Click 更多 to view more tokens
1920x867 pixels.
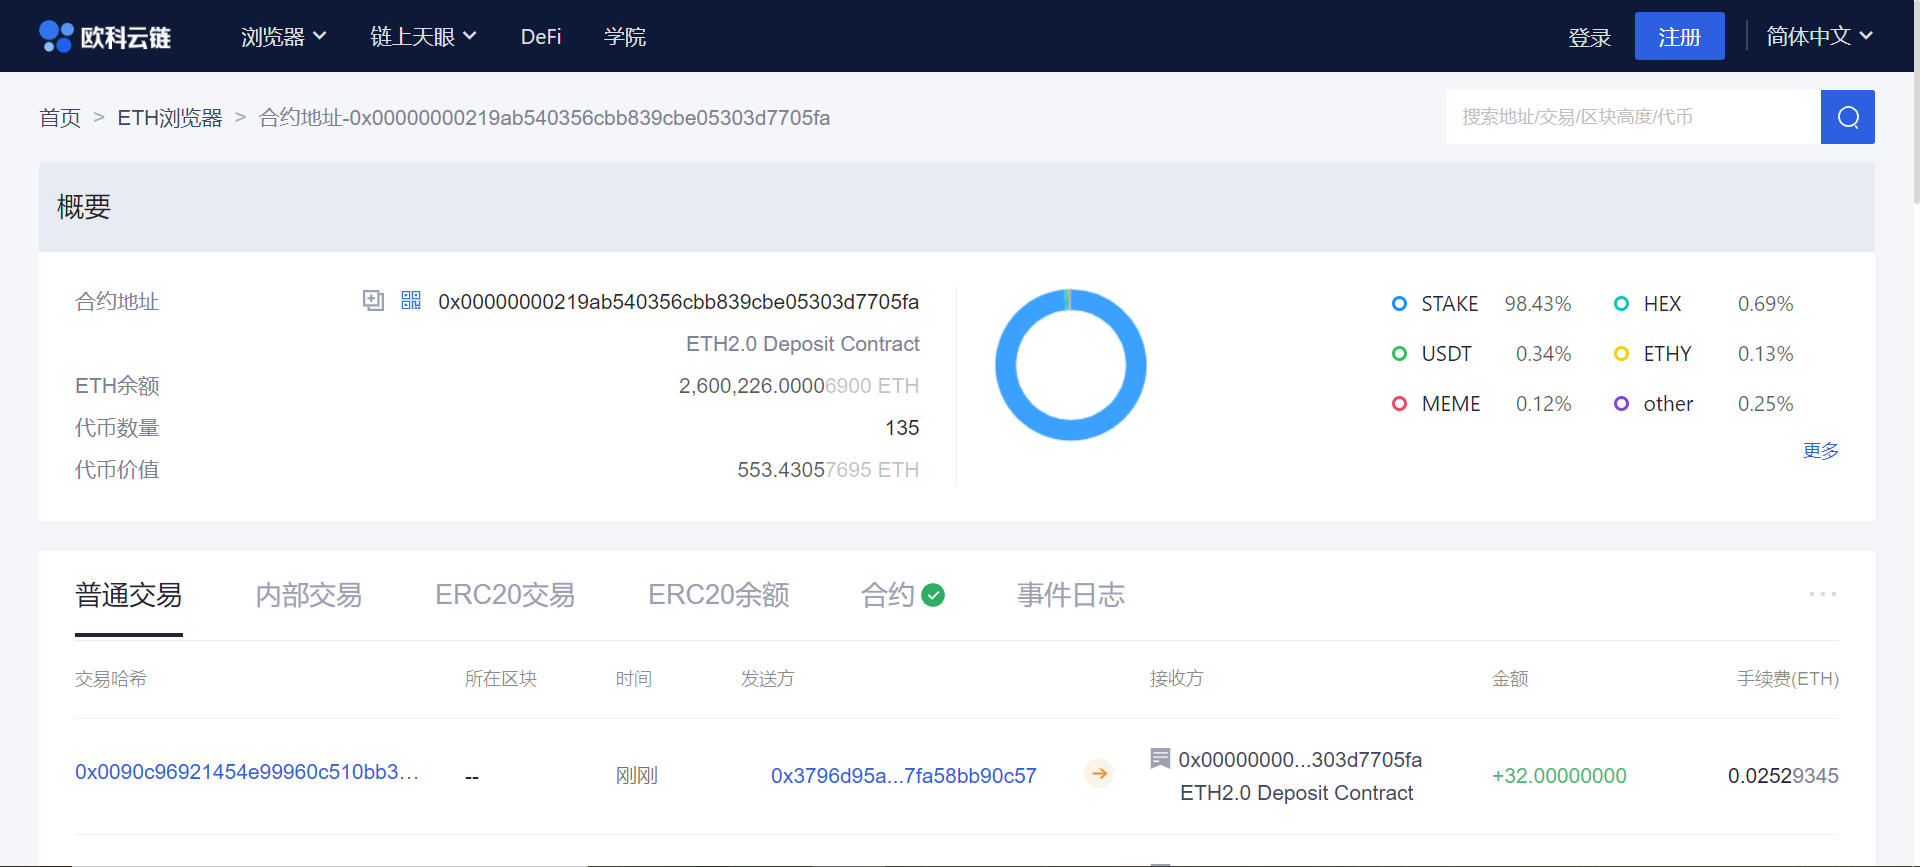pos(1820,451)
